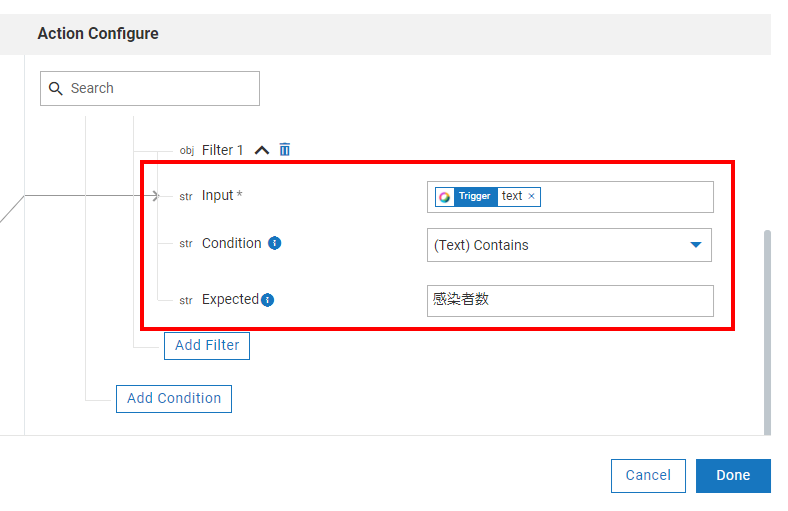Screen dimensions: 788x511
Task: Cancel the Action Configure dialog
Action: (648, 476)
